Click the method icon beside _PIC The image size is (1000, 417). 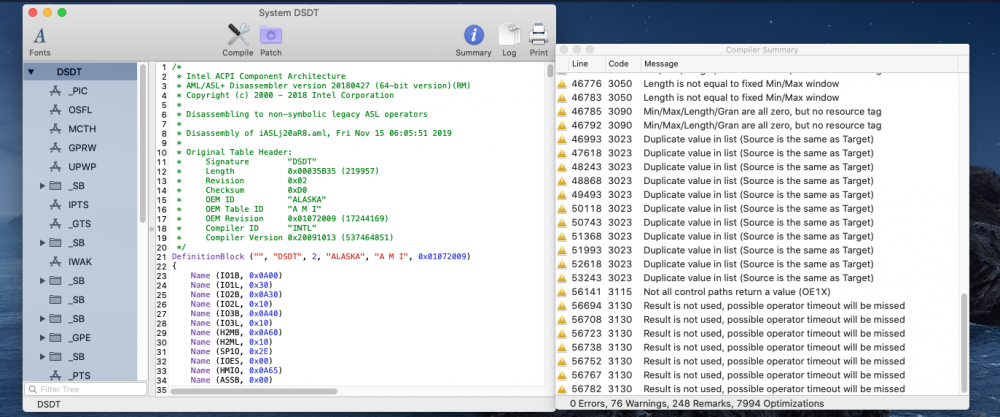(x=56, y=91)
